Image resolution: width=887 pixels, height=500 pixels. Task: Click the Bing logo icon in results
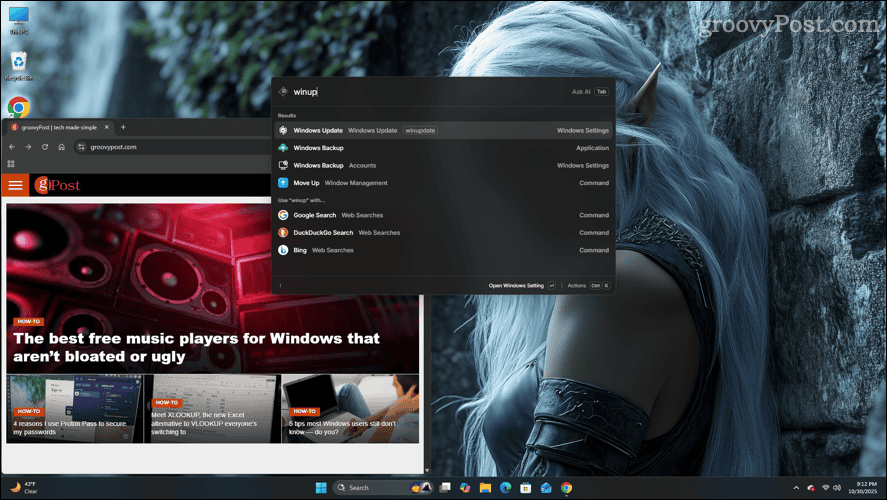pos(283,250)
